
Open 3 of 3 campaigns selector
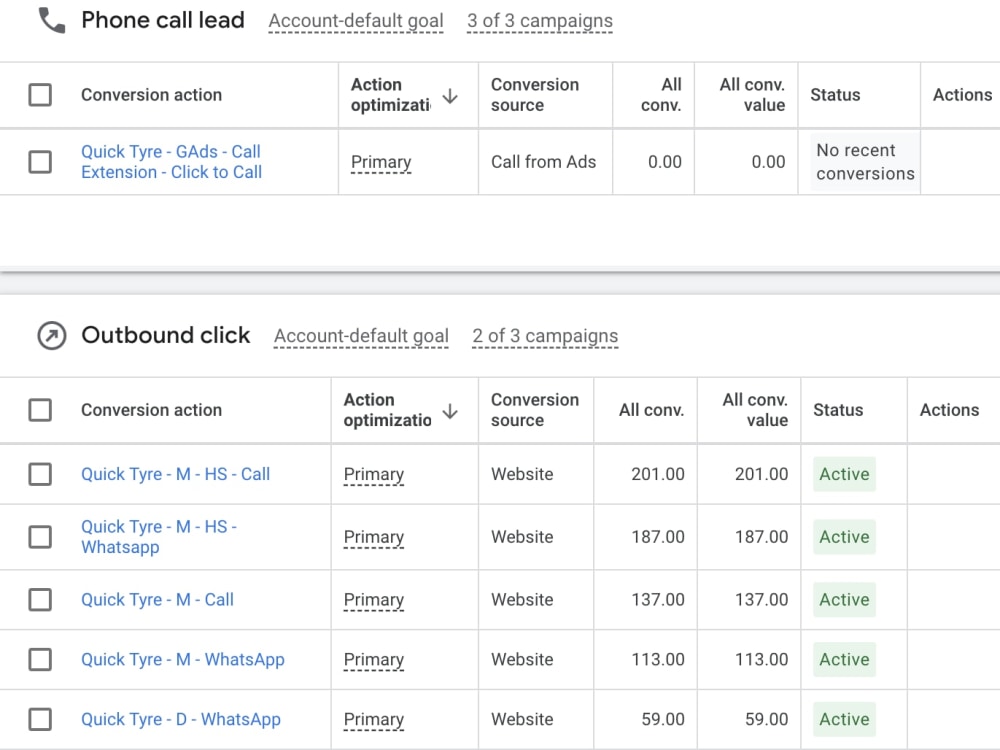(x=540, y=21)
